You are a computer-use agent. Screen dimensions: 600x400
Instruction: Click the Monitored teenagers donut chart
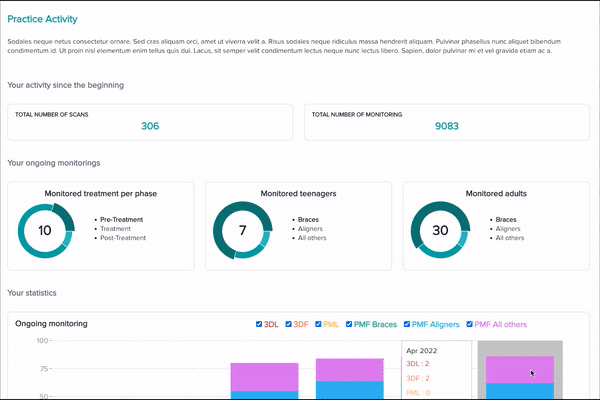click(243, 230)
